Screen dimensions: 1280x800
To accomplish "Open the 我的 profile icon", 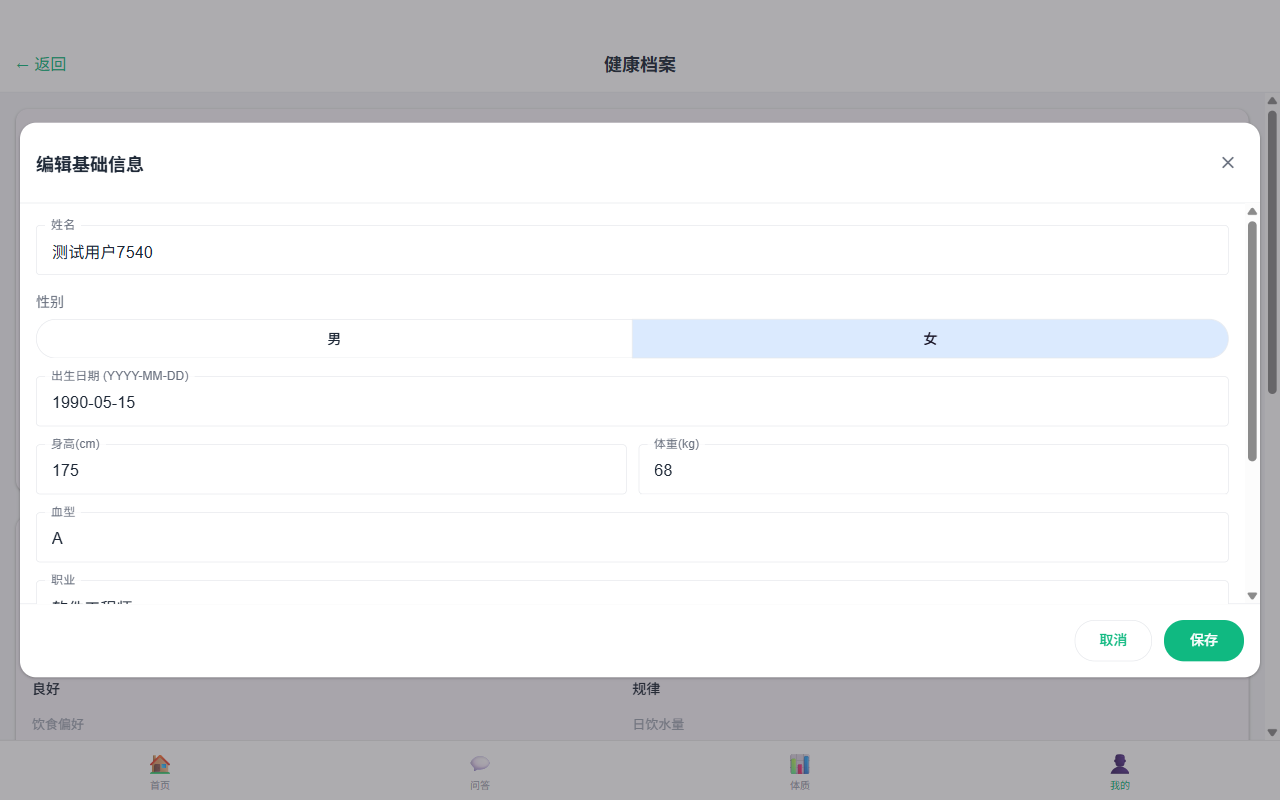I will click(1120, 764).
